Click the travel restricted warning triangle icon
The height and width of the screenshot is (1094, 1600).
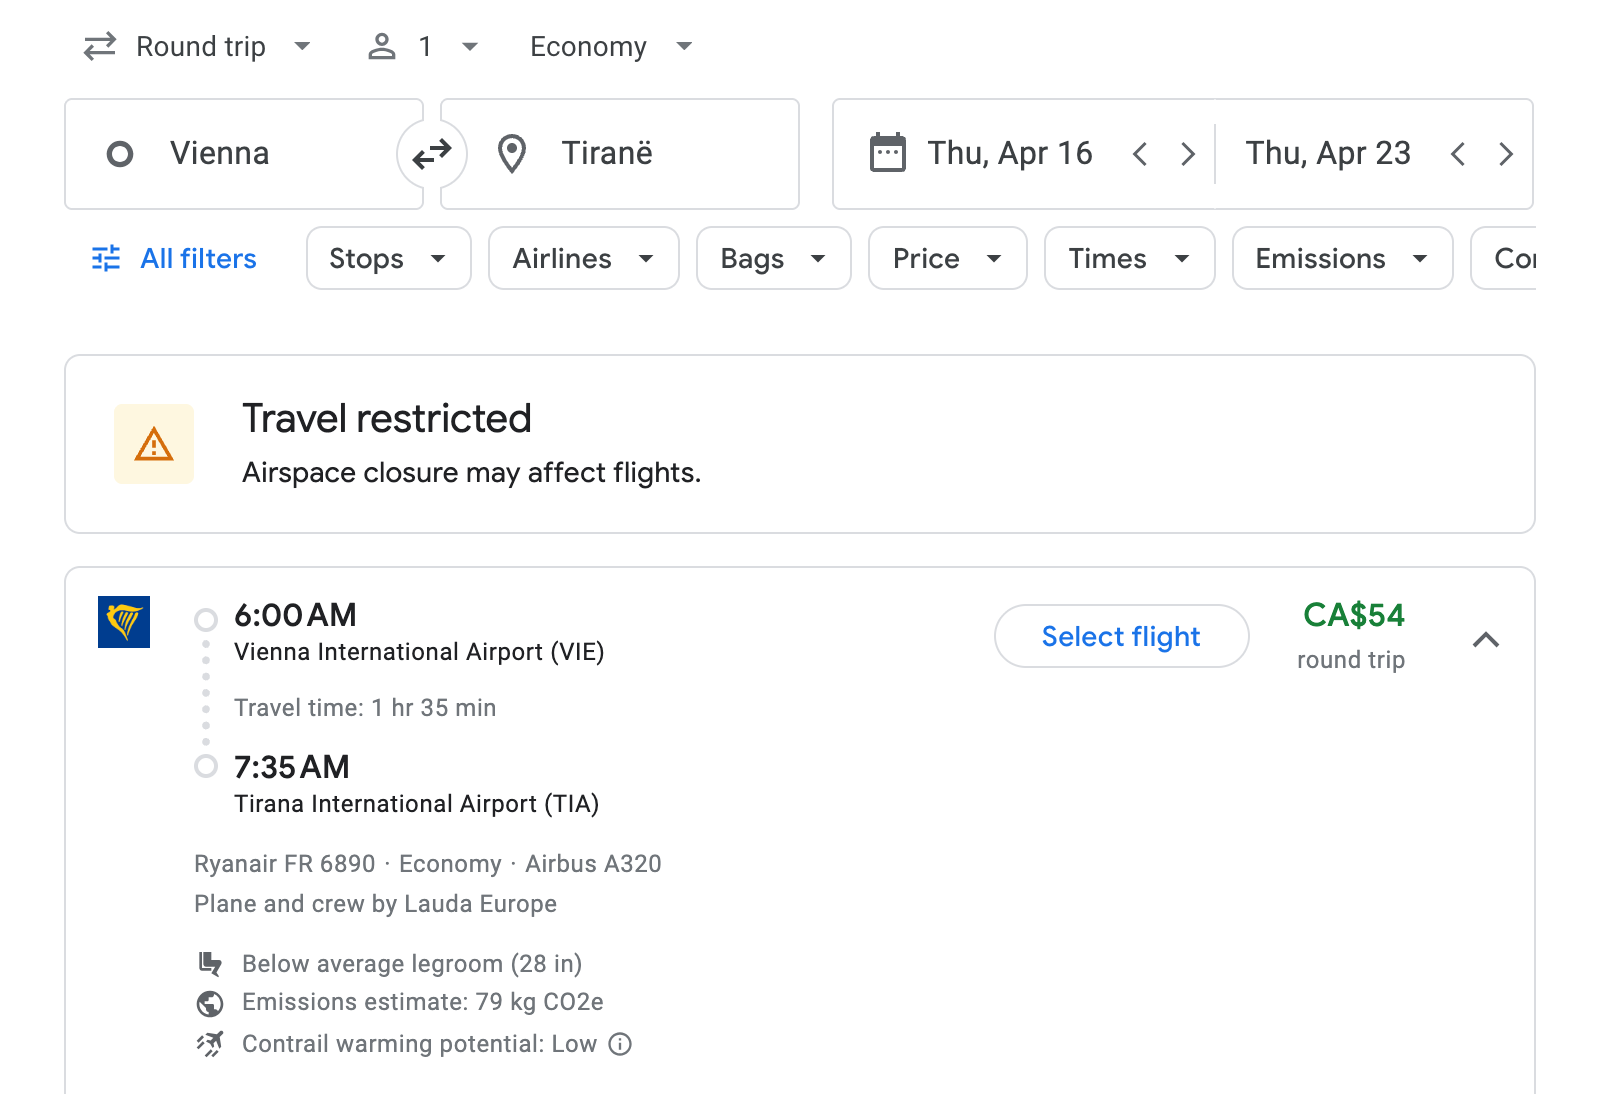click(153, 443)
